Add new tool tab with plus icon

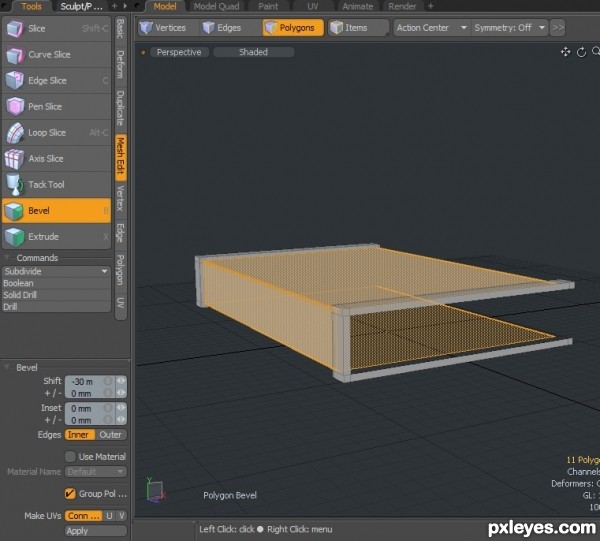coord(114,7)
